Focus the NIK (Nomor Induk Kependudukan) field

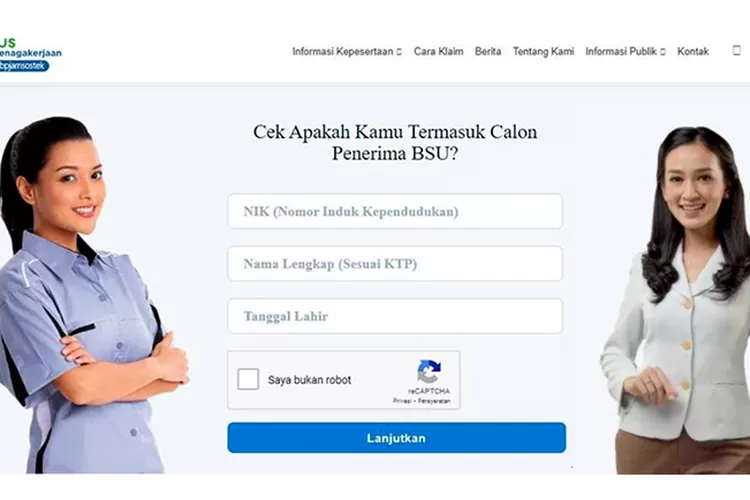coord(395,211)
